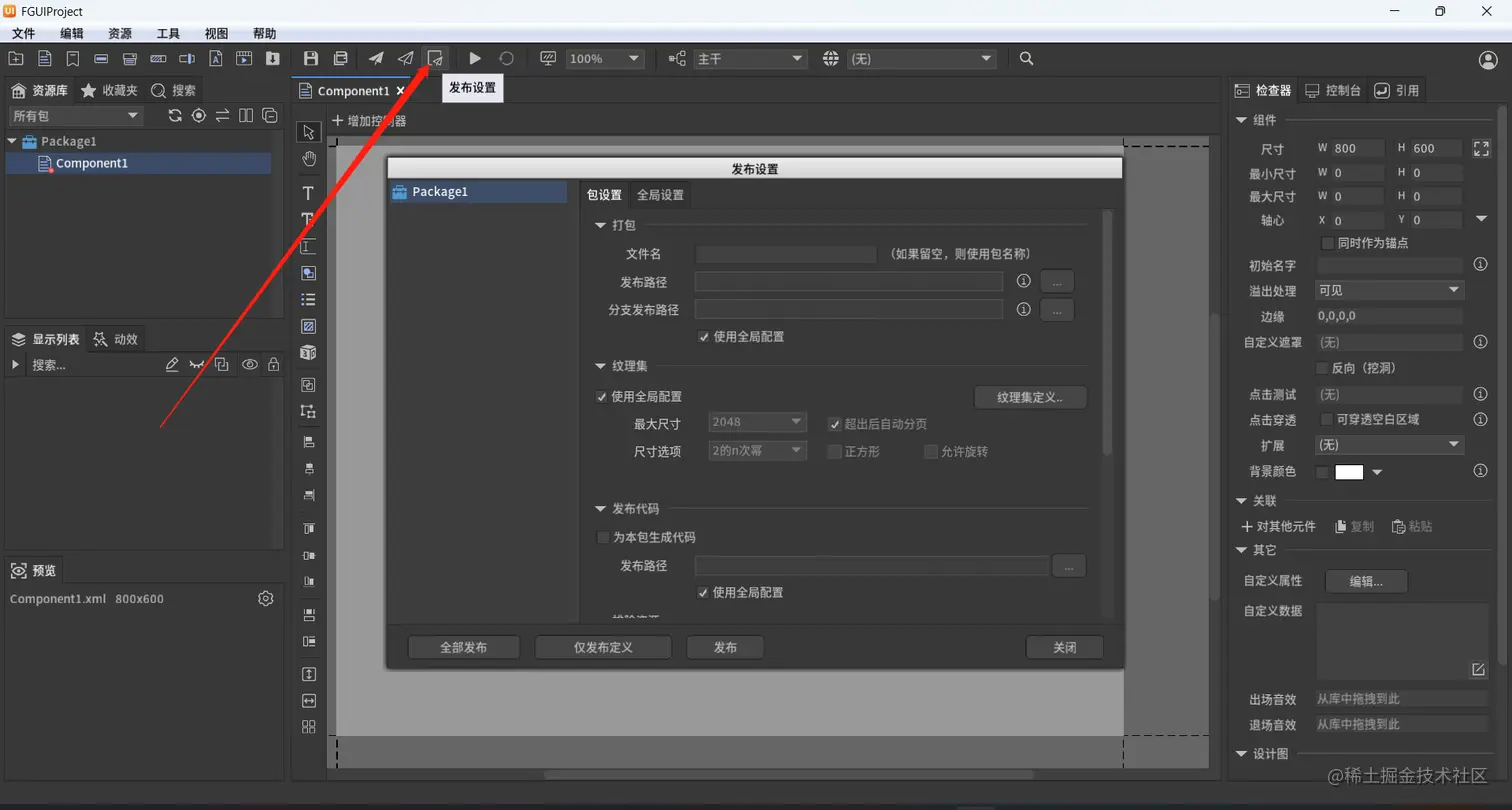Click the save file icon
This screenshot has height=810, width=1512.
(311, 58)
